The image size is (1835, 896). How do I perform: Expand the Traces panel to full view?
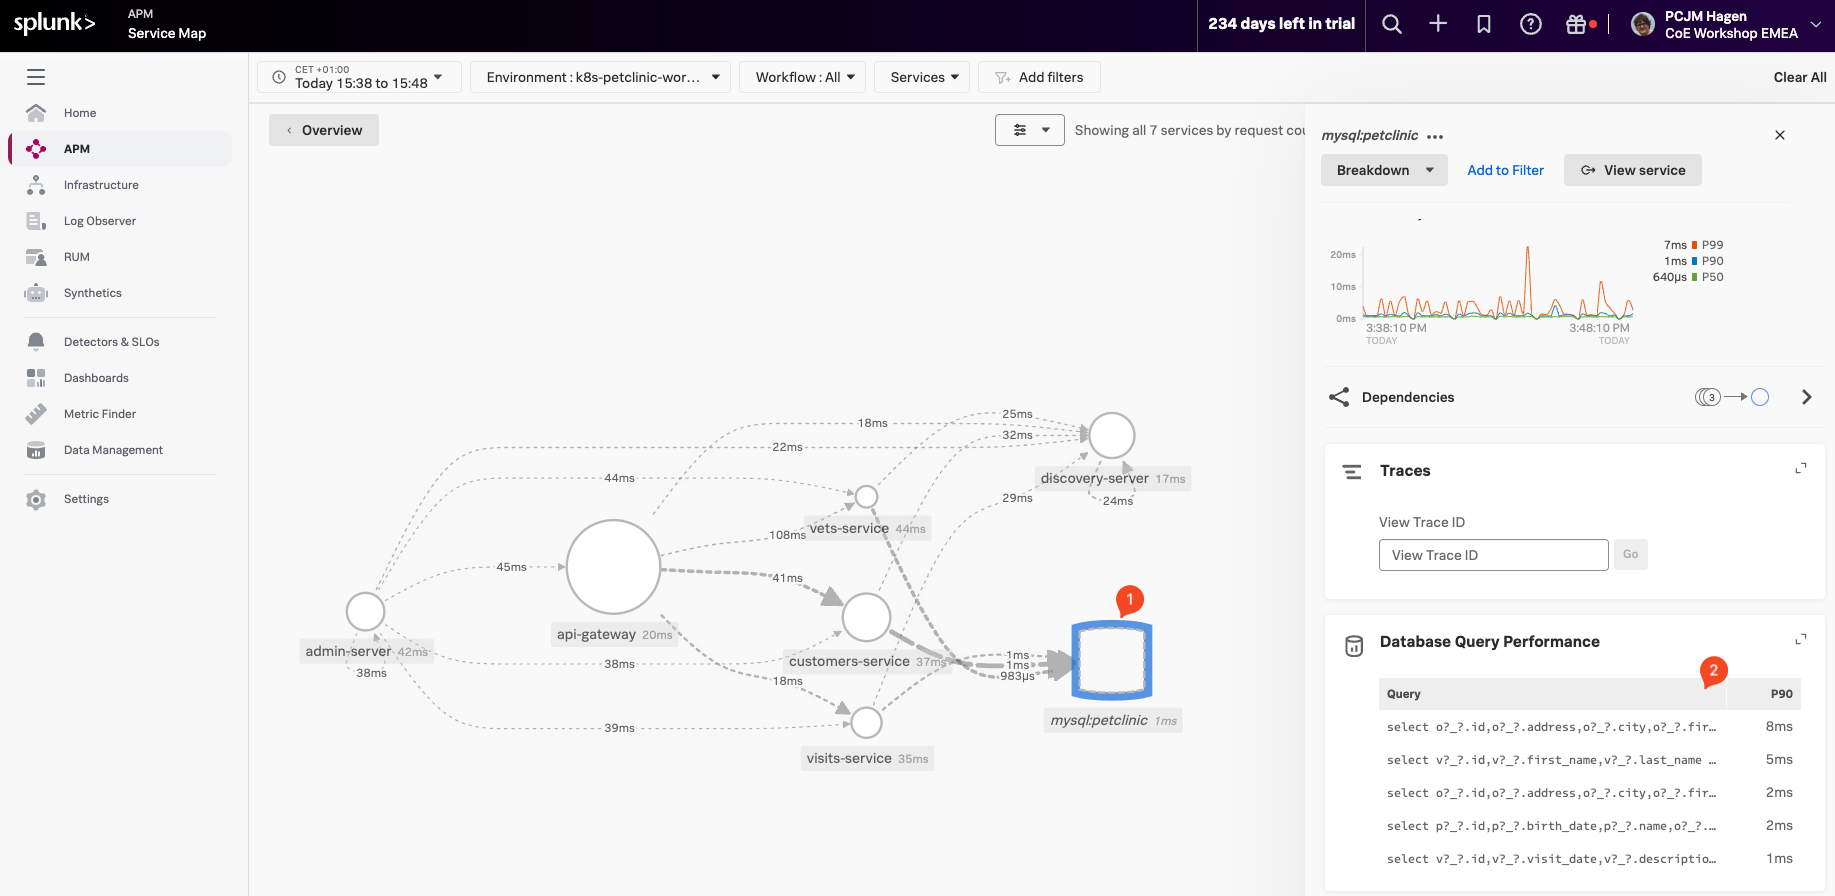[x=1800, y=469]
